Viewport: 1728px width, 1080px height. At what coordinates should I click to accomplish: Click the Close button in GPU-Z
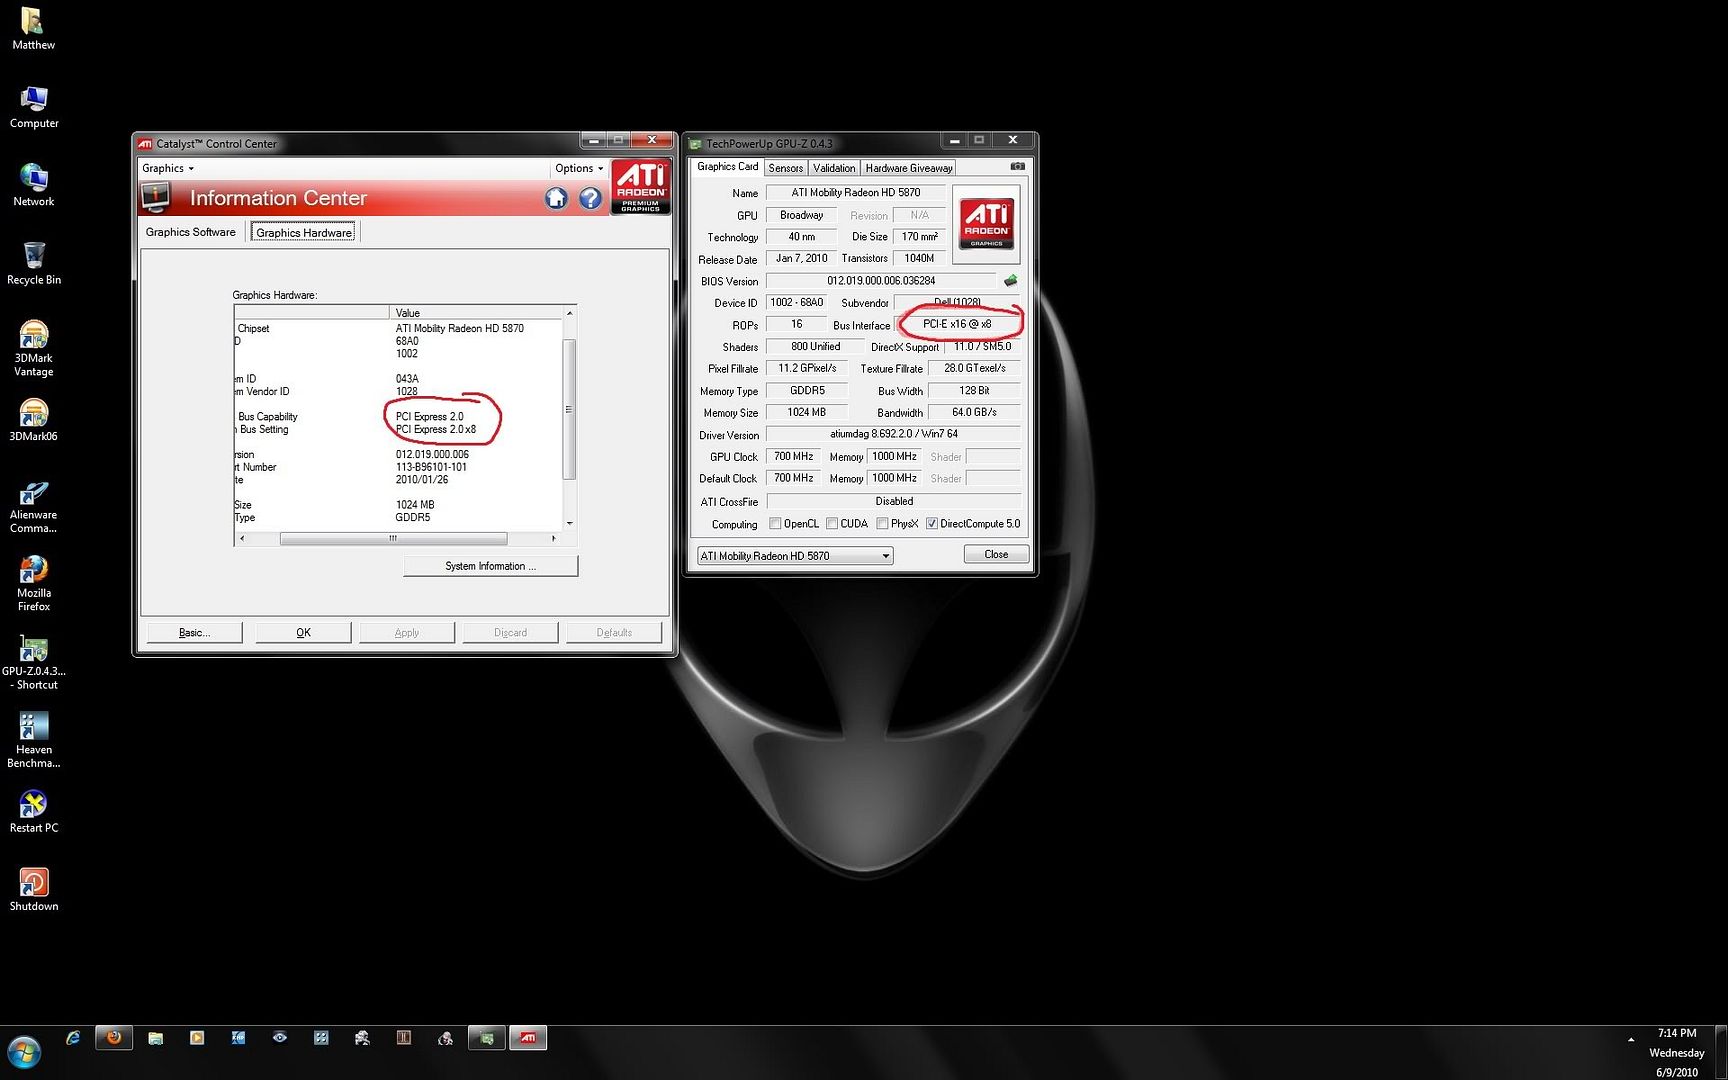pyautogui.click(x=996, y=554)
